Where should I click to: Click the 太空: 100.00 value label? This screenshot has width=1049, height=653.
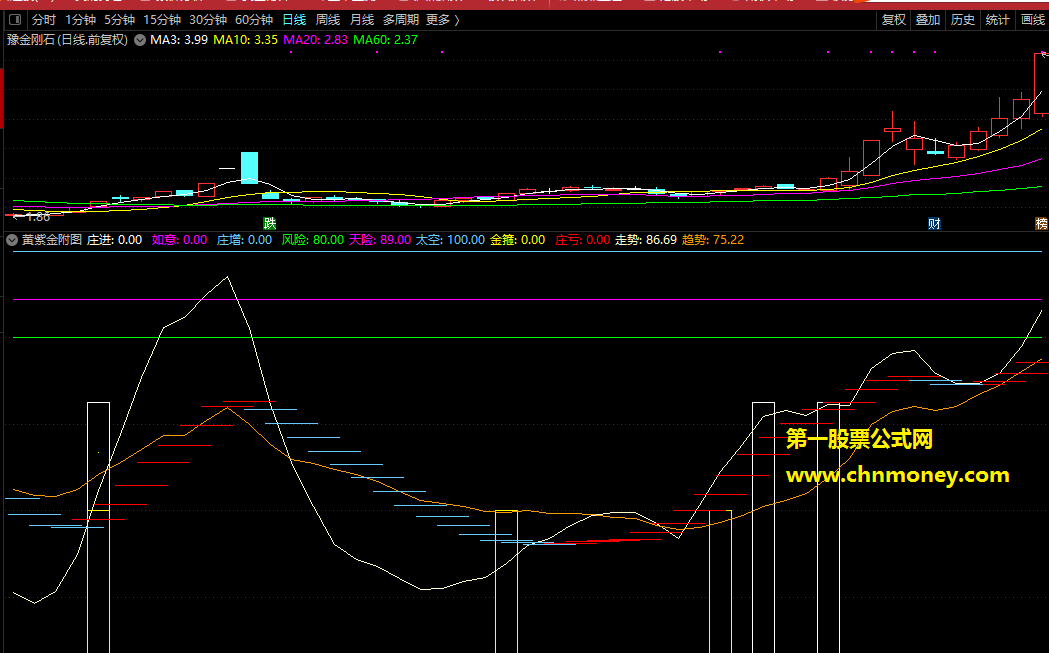(450, 240)
